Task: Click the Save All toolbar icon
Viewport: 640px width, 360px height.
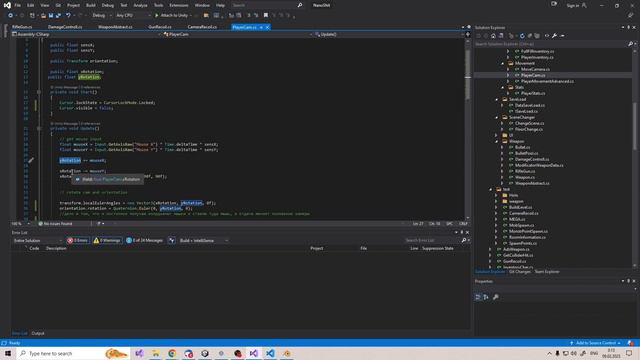Action: click(x=58, y=16)
